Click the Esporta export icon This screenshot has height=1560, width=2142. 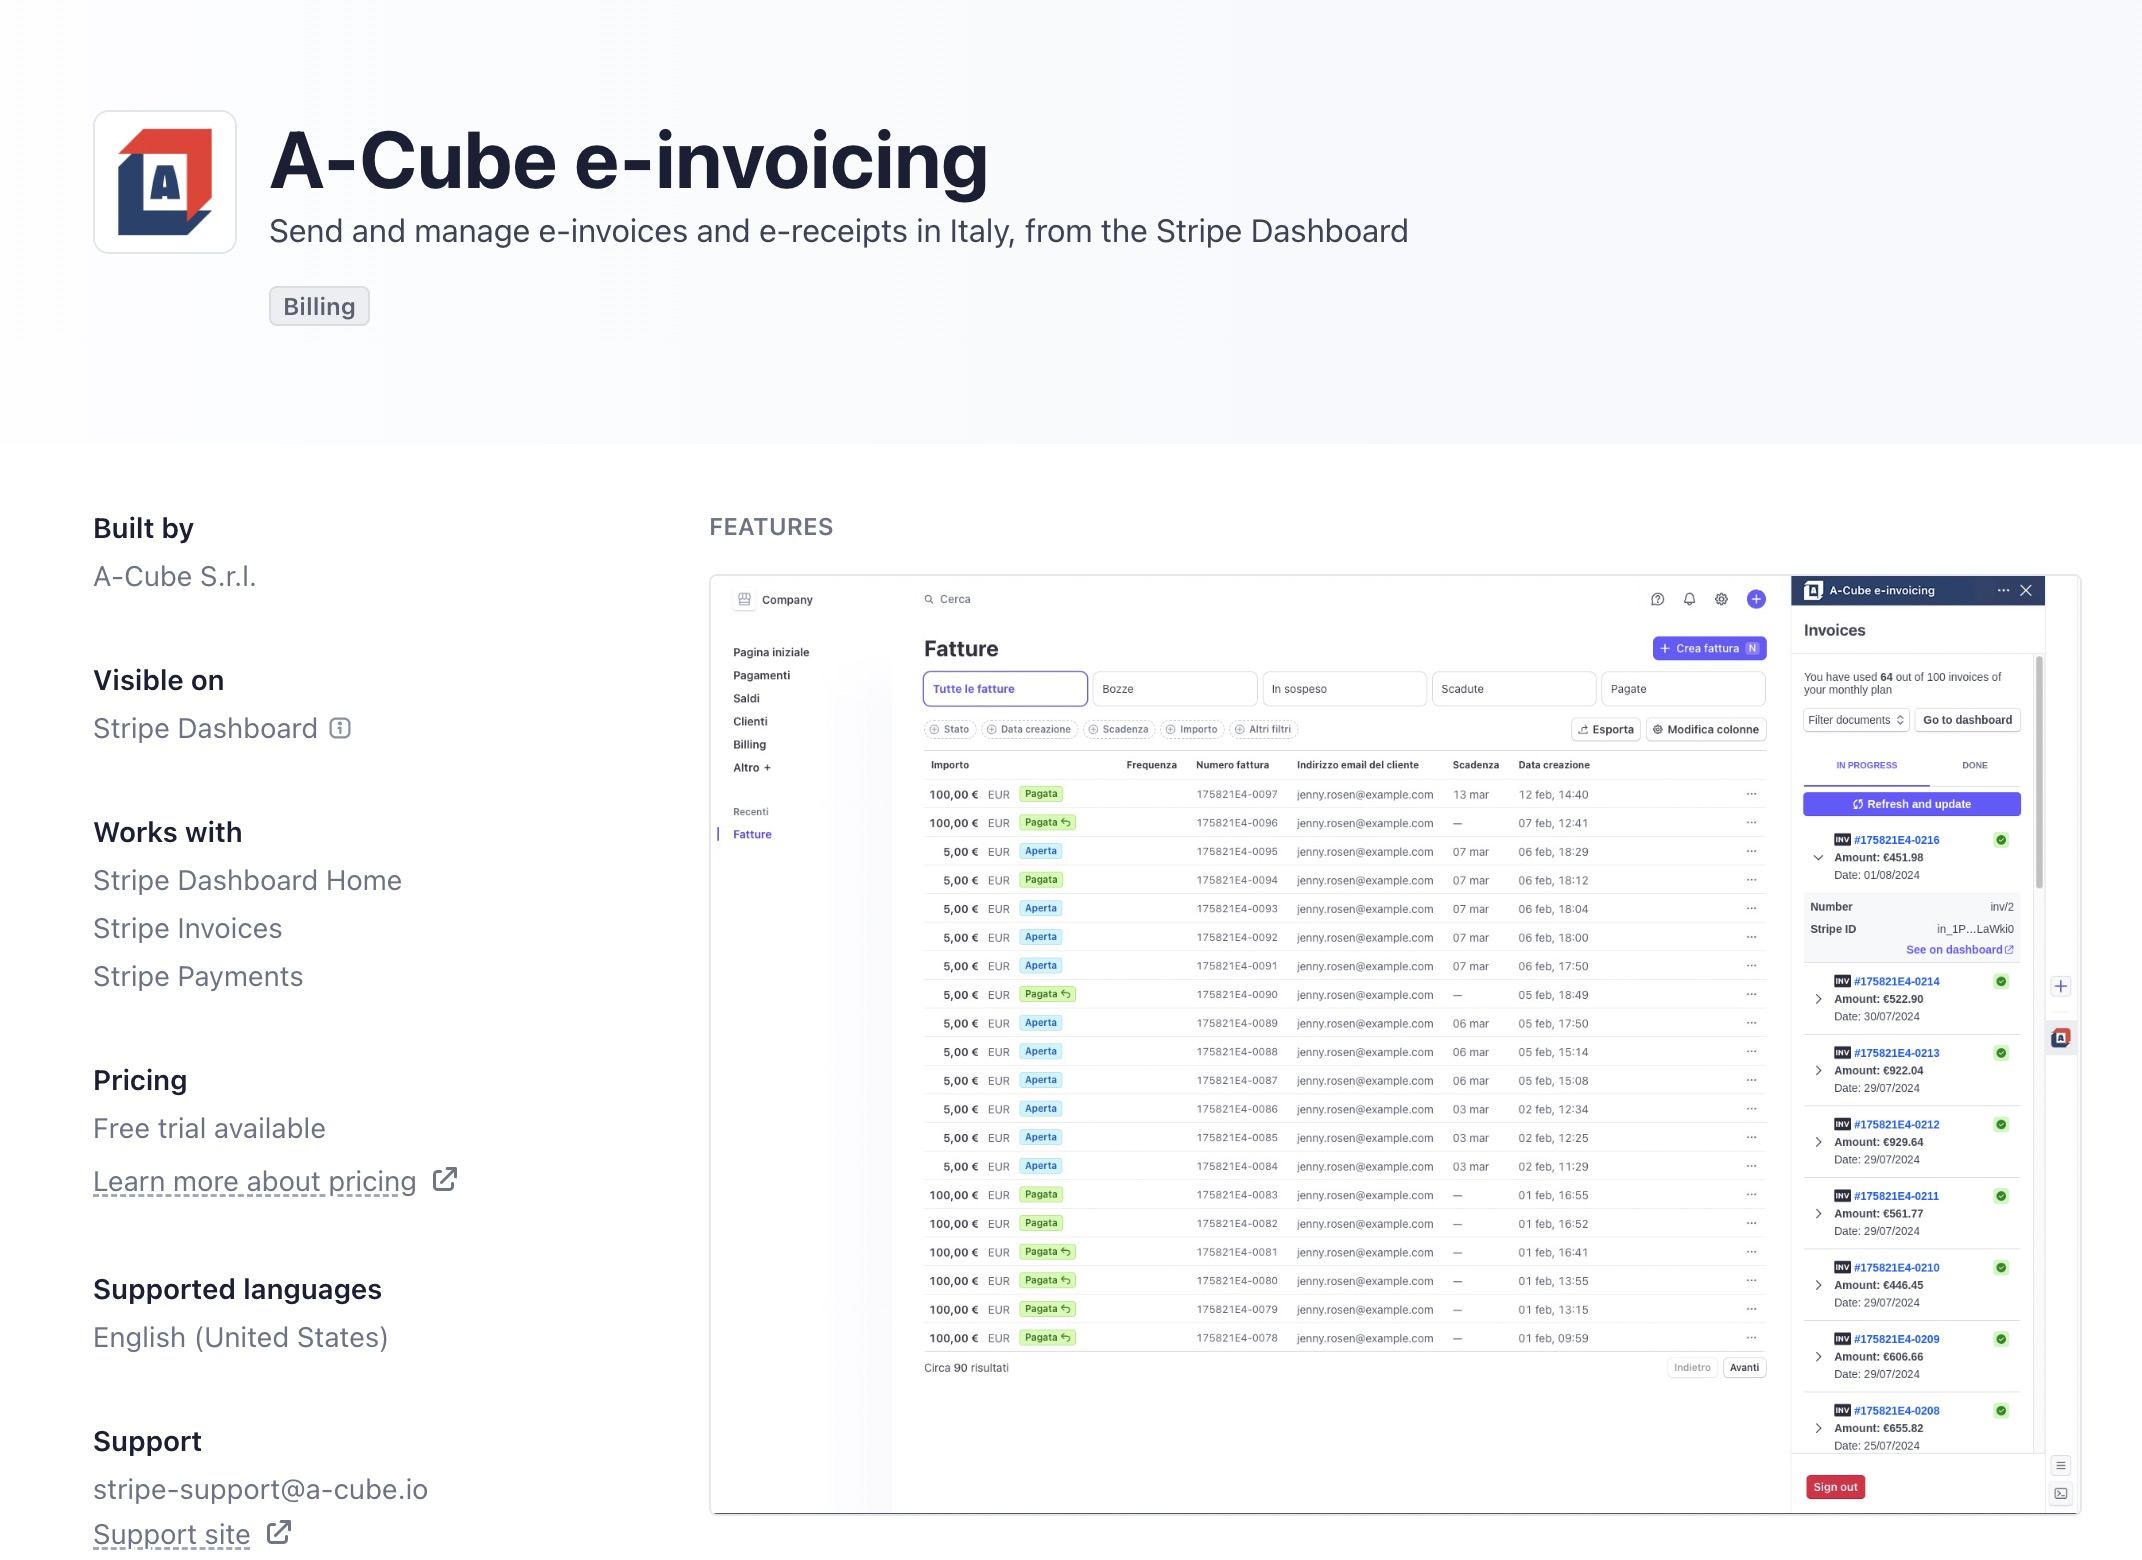point(1605,729)
